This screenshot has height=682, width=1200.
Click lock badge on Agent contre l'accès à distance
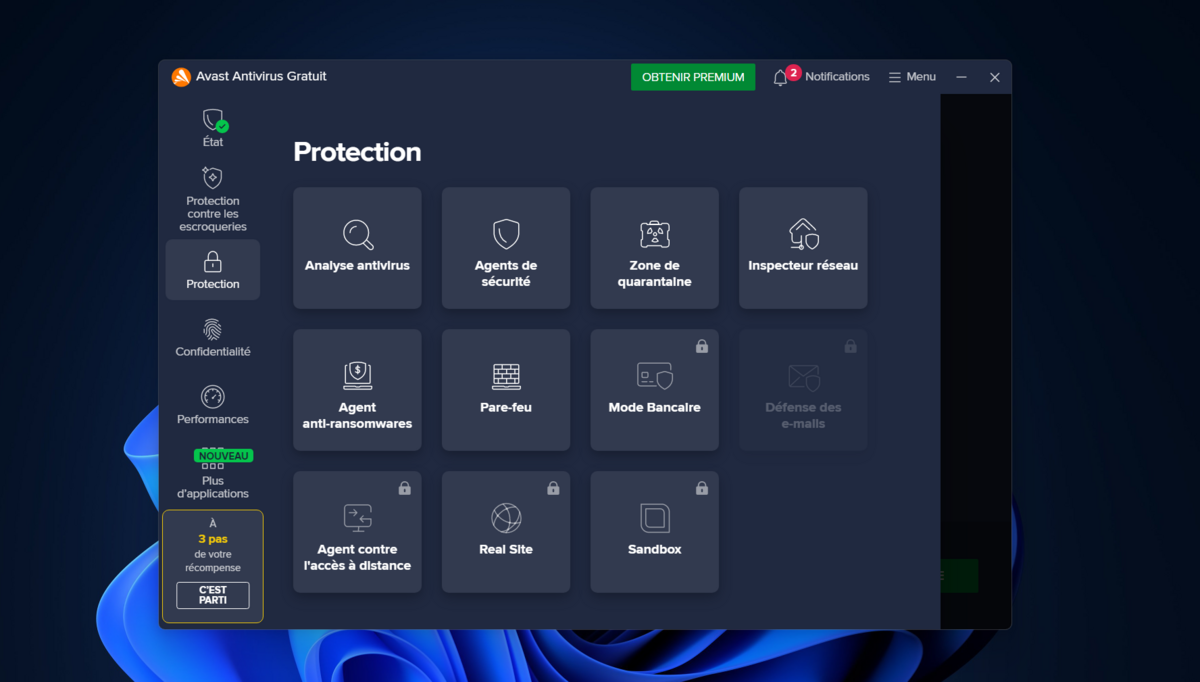(405, 488)
